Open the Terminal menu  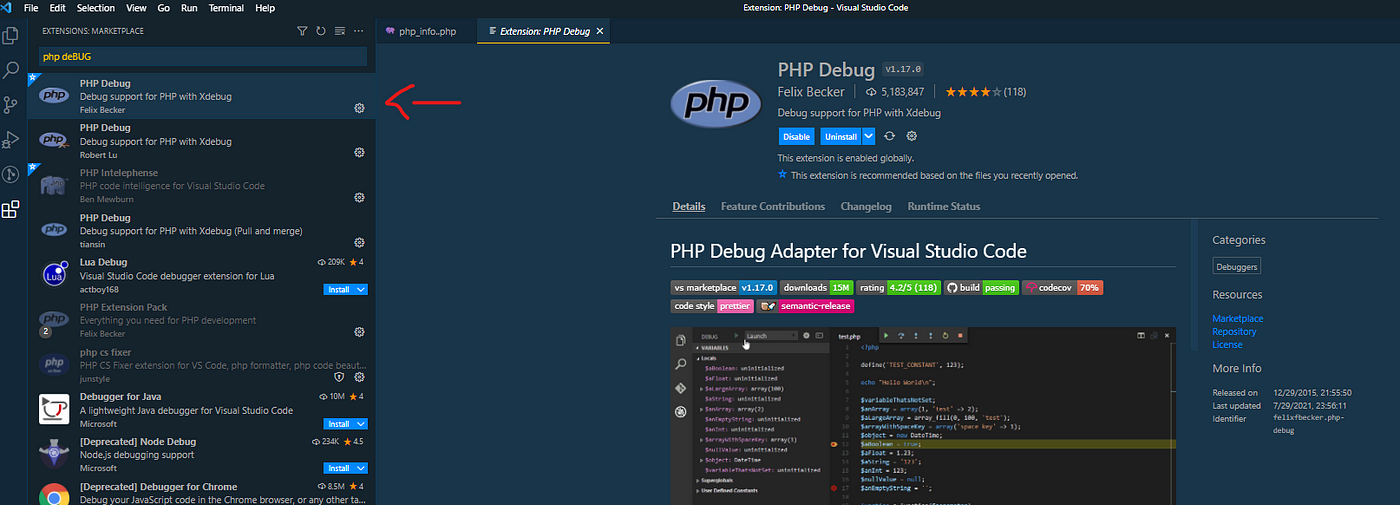tap(226, 8)
